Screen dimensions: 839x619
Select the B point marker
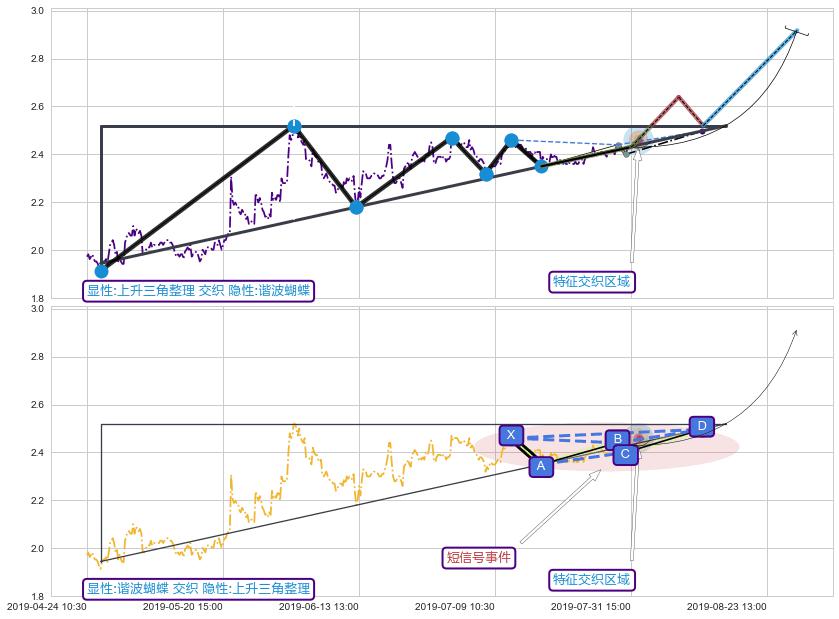pos(618,439)
